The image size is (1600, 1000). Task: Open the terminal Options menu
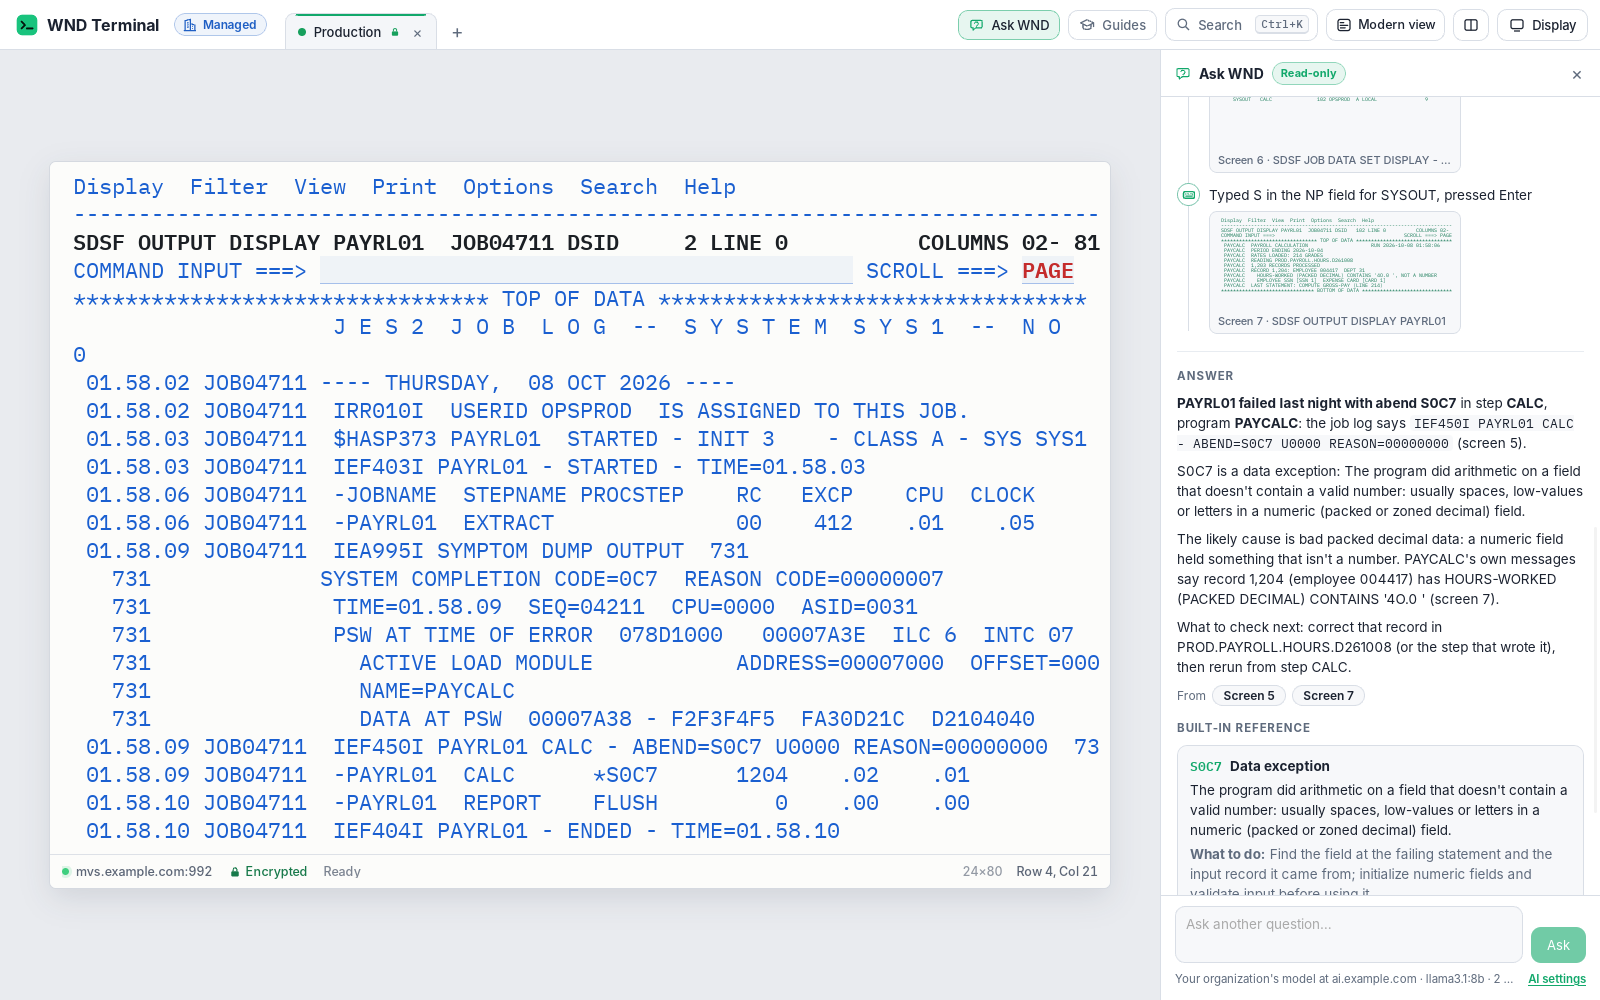coord(508,187)
